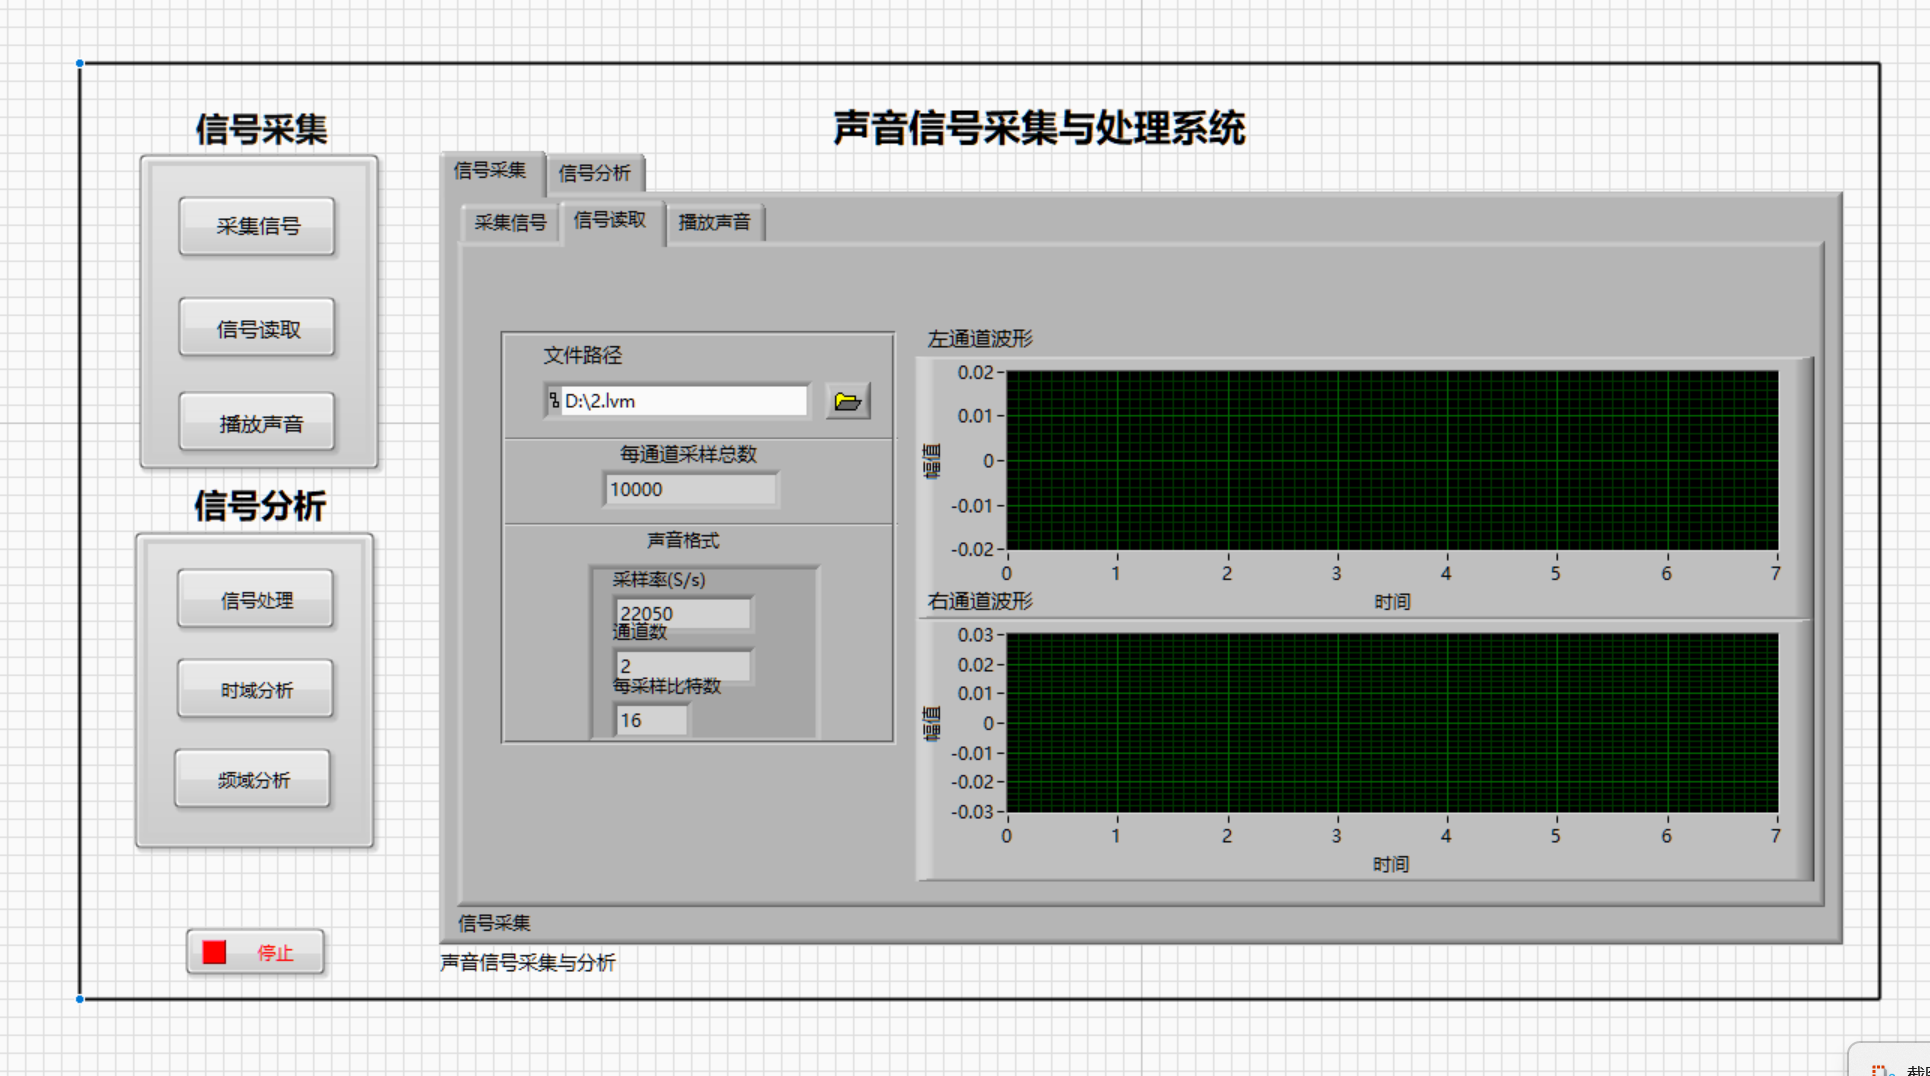Click the 信号采集 caption at tab bottom

tap(494, 922)
